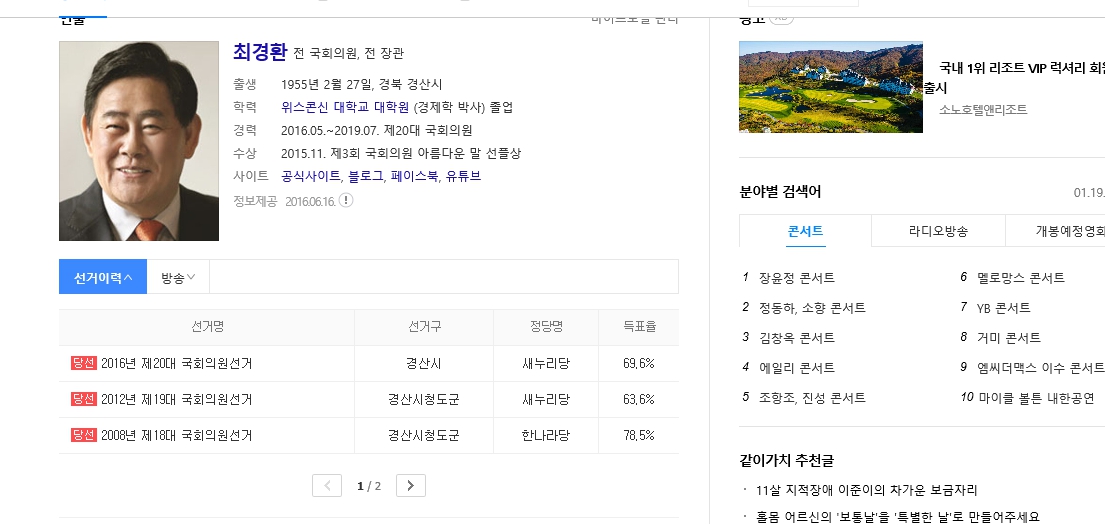Open 정동하, 소향 콘서트 search term

813,308
